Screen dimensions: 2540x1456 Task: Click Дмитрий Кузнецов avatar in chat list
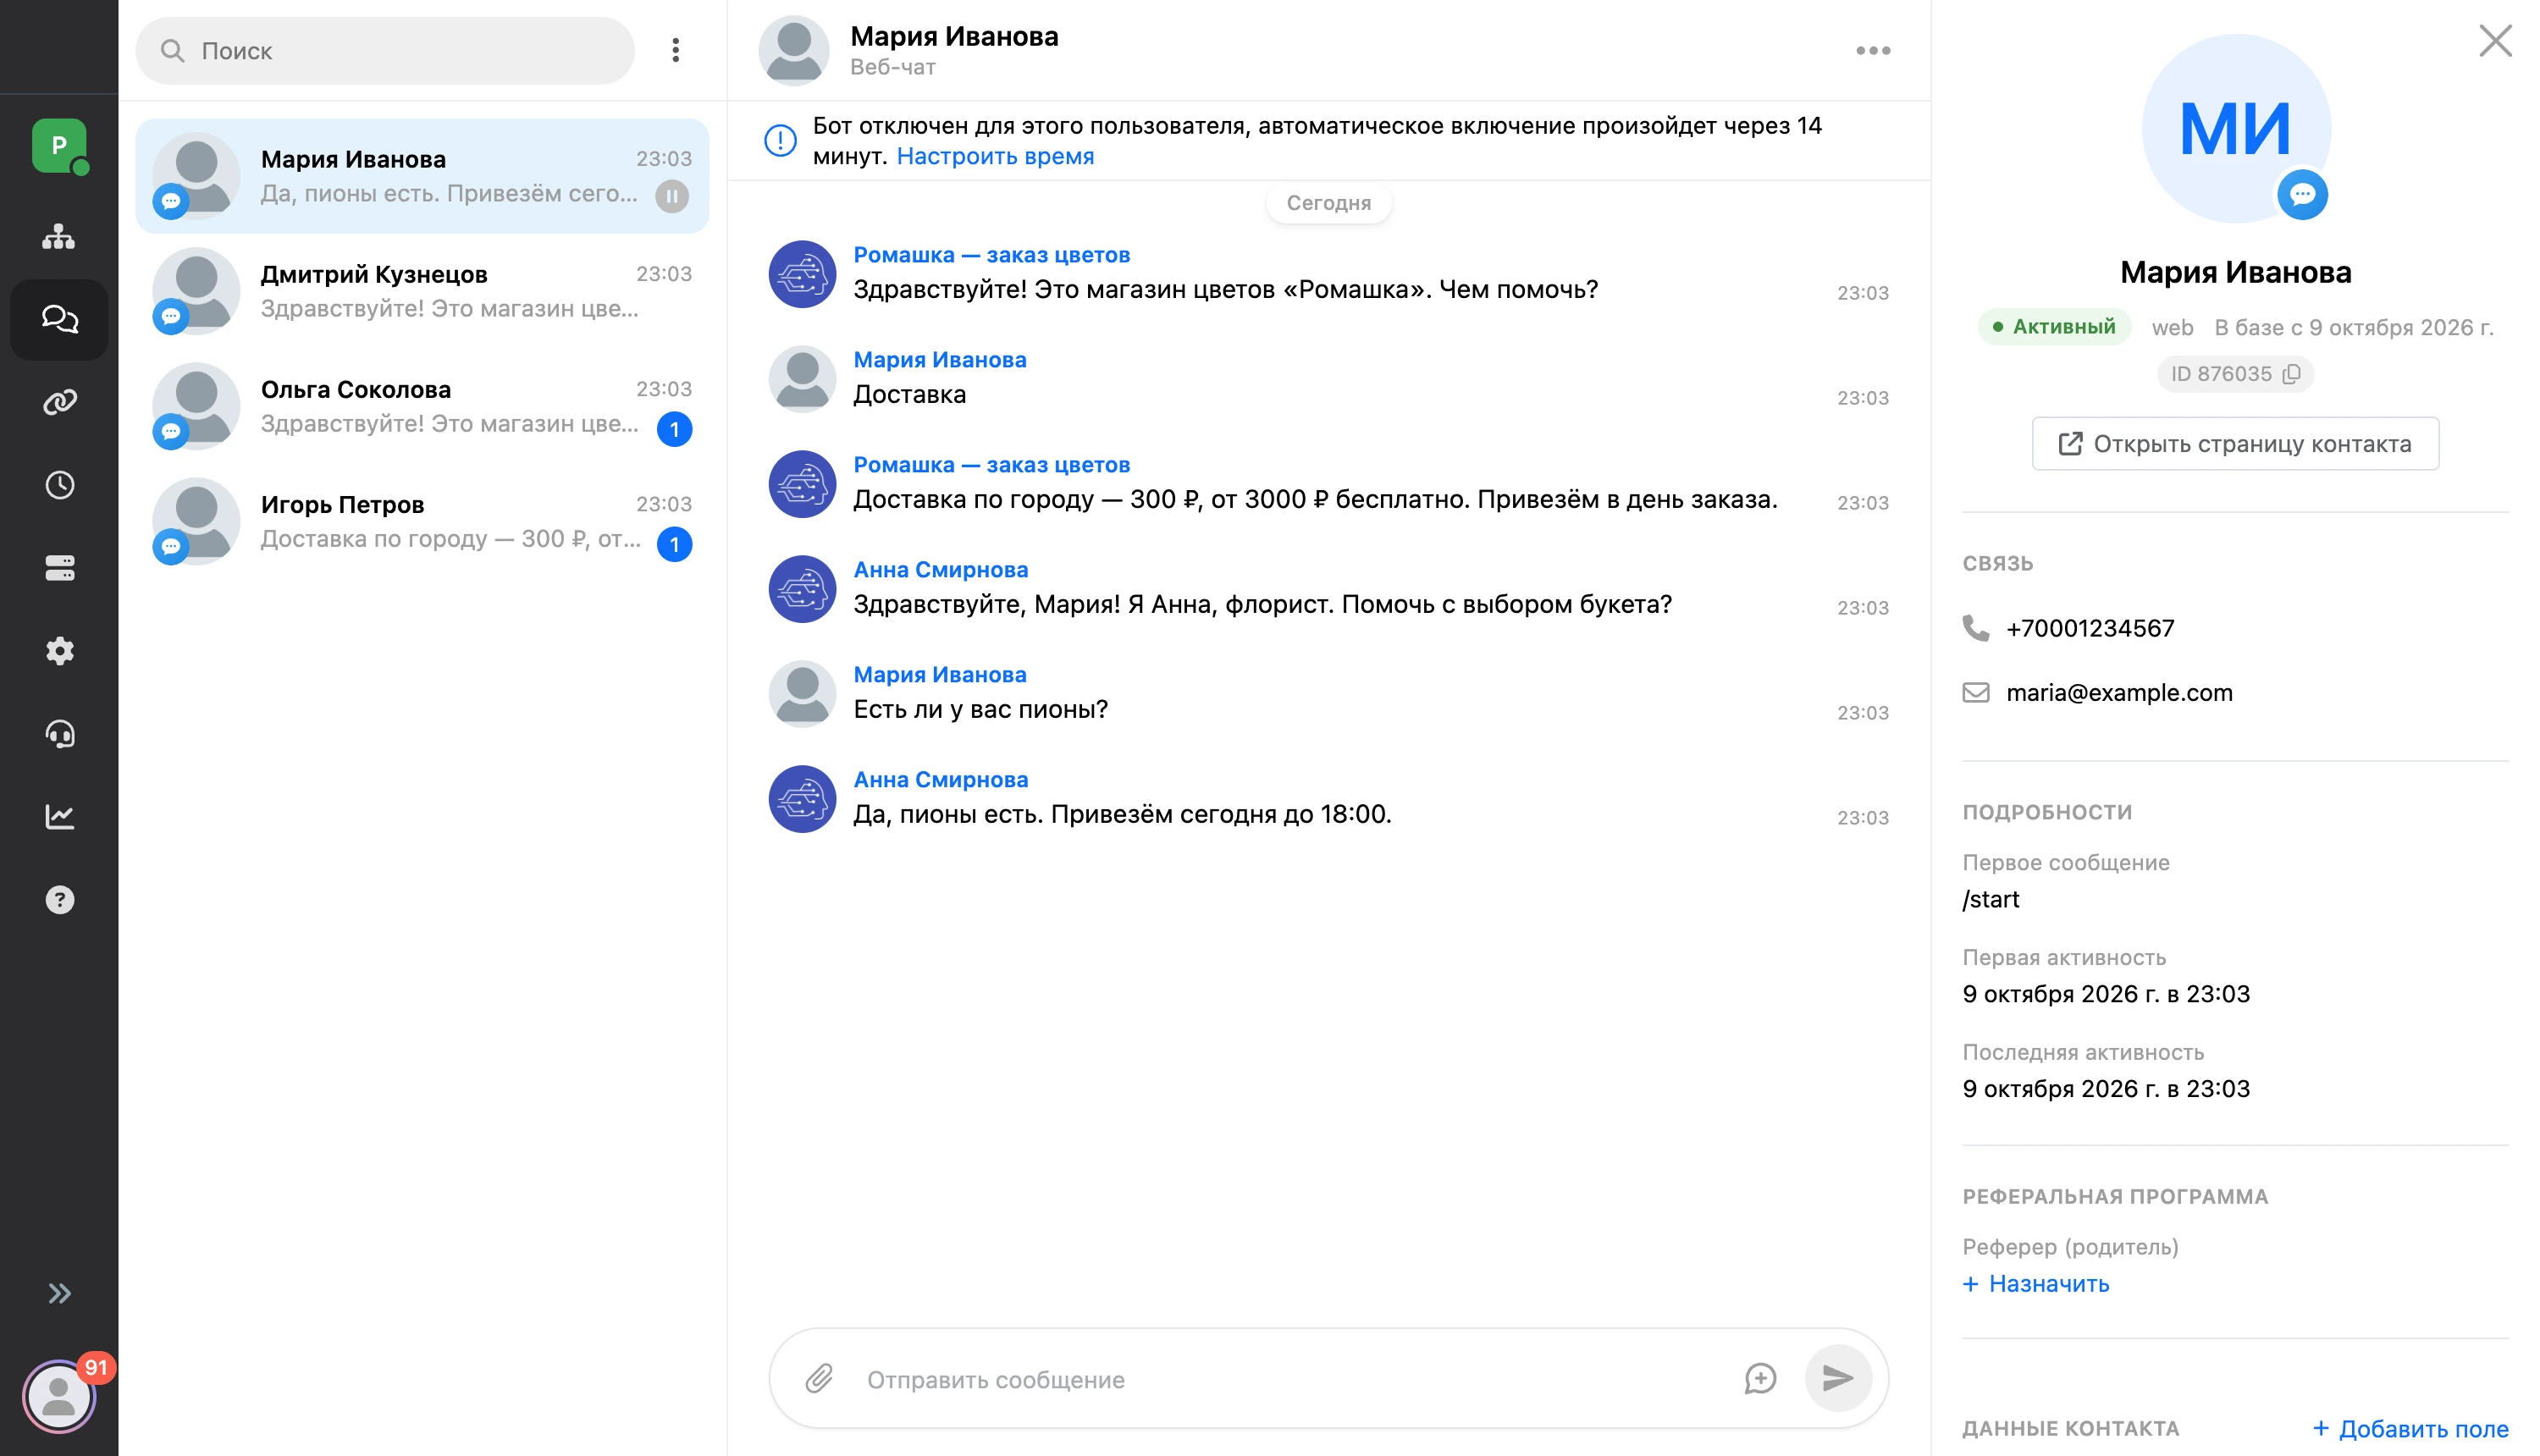coord(196,291)
